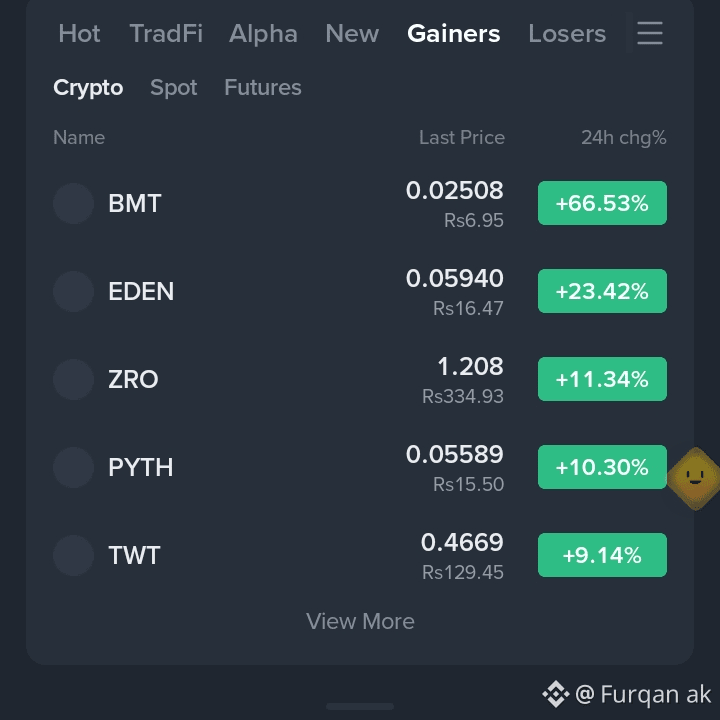Click the +66.53% change badge for BMT

(602, 203)
